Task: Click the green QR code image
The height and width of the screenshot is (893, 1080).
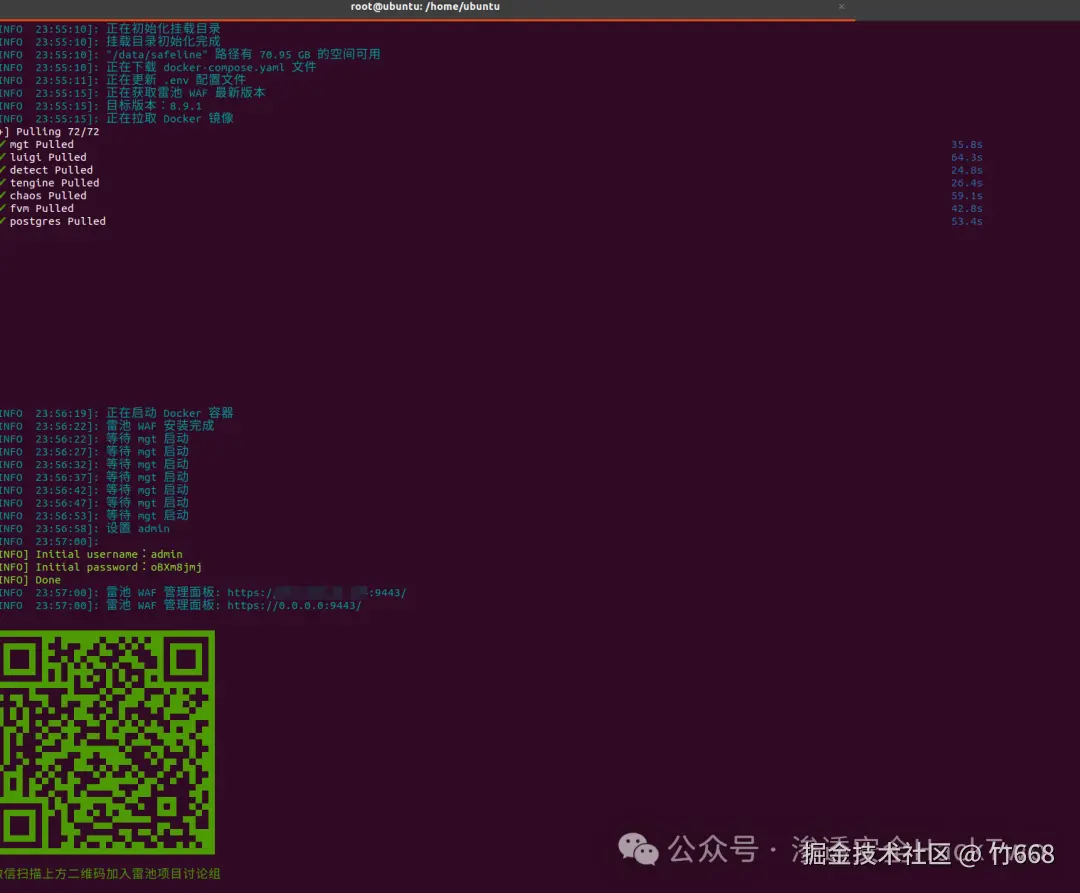Action: point(107,742)
